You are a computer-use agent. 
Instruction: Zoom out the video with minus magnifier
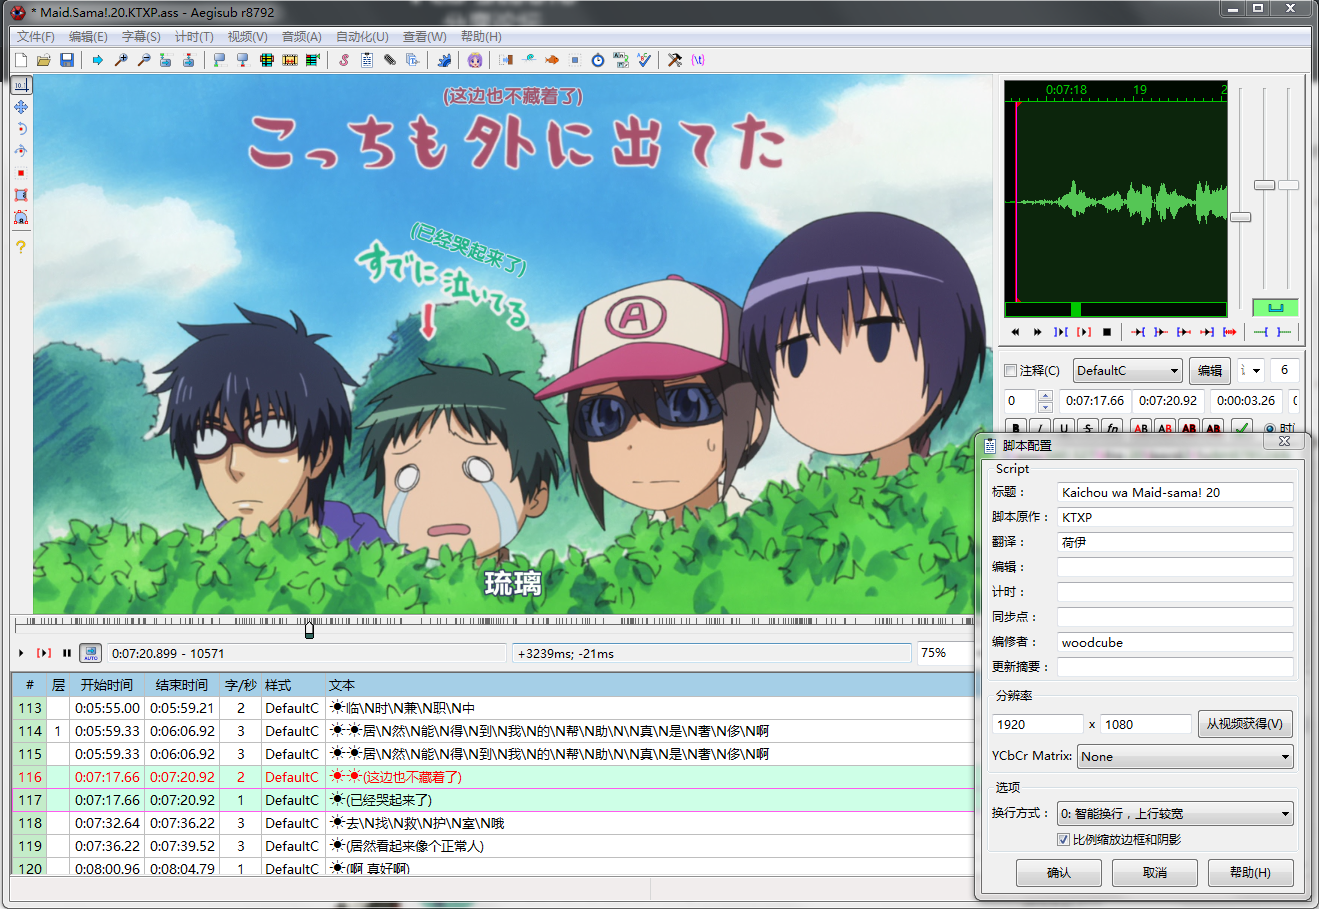coord(144,60)
